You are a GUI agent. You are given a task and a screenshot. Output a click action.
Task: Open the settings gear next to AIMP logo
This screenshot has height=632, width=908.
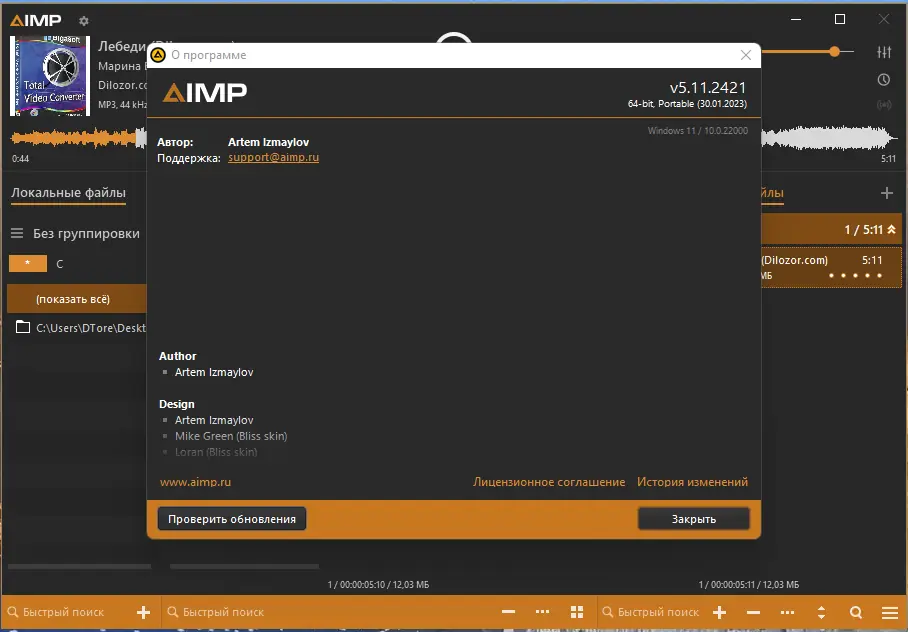(x=84, y=21)
